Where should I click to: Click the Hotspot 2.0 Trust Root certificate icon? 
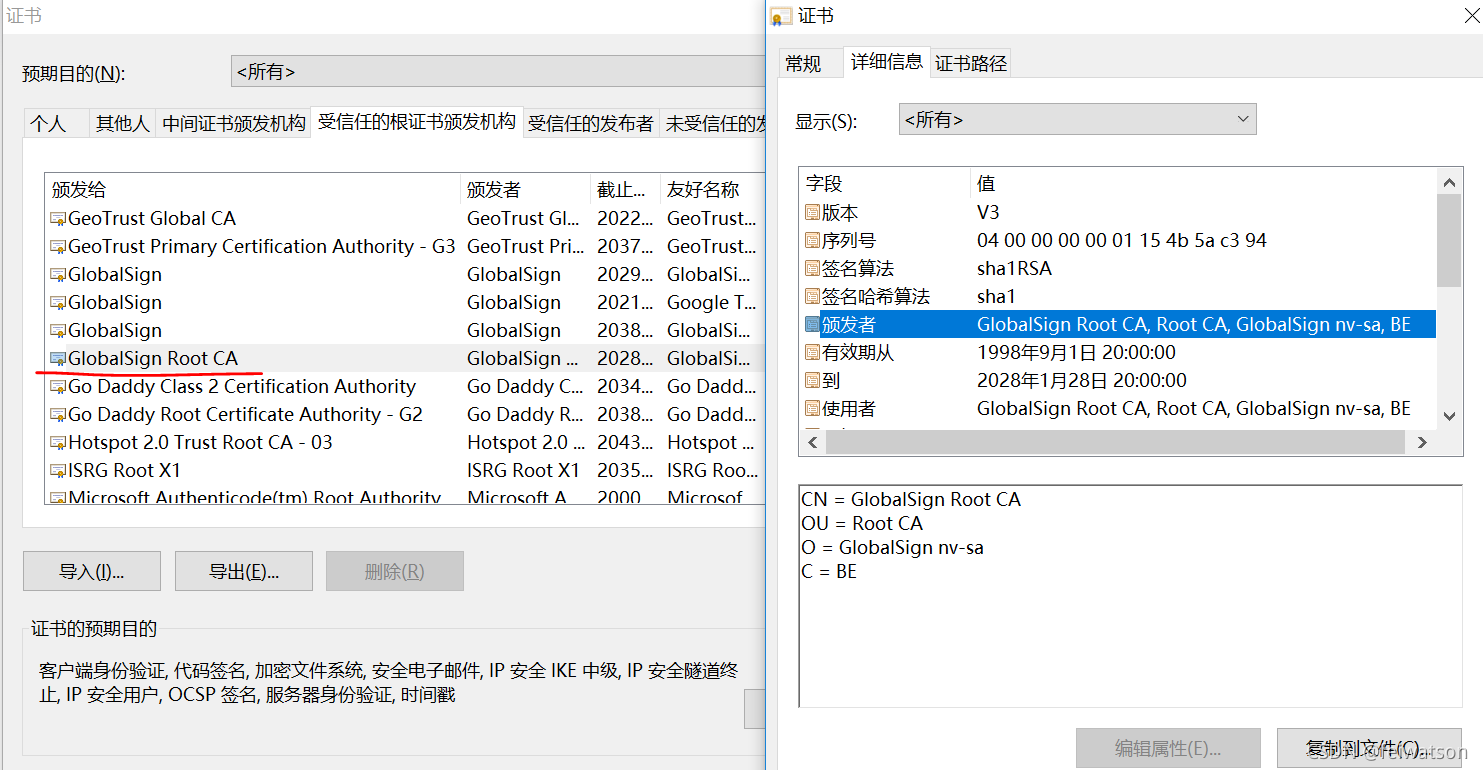[58, 442]
